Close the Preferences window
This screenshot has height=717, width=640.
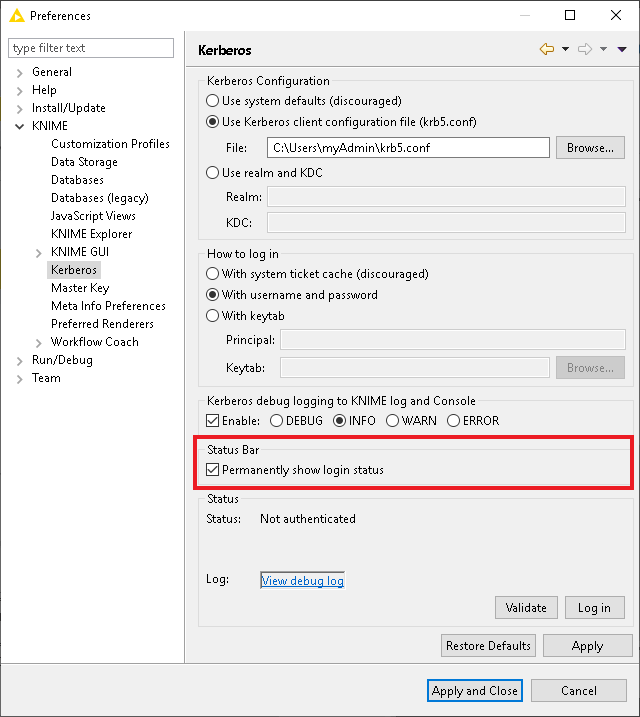coord(616,15)
